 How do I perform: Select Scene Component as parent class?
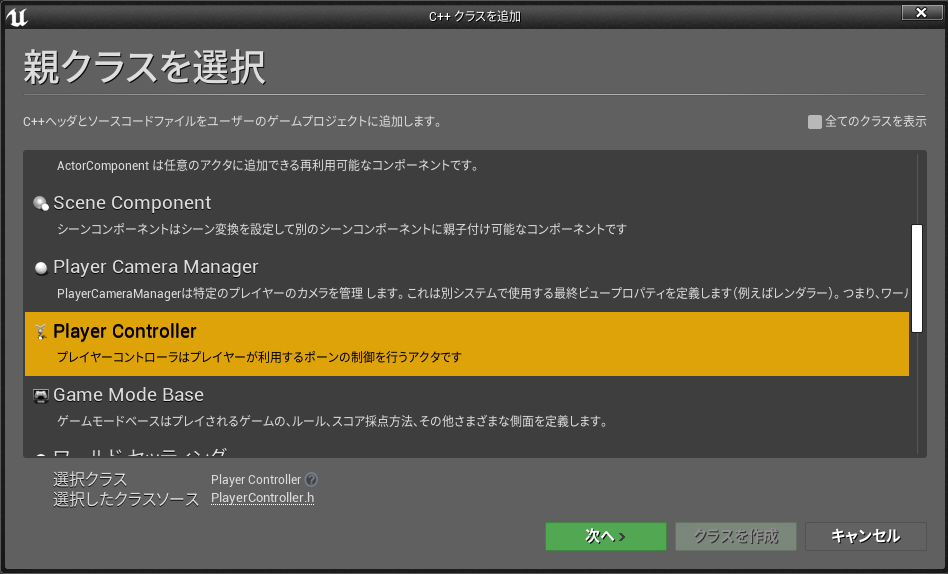(466, 216)
